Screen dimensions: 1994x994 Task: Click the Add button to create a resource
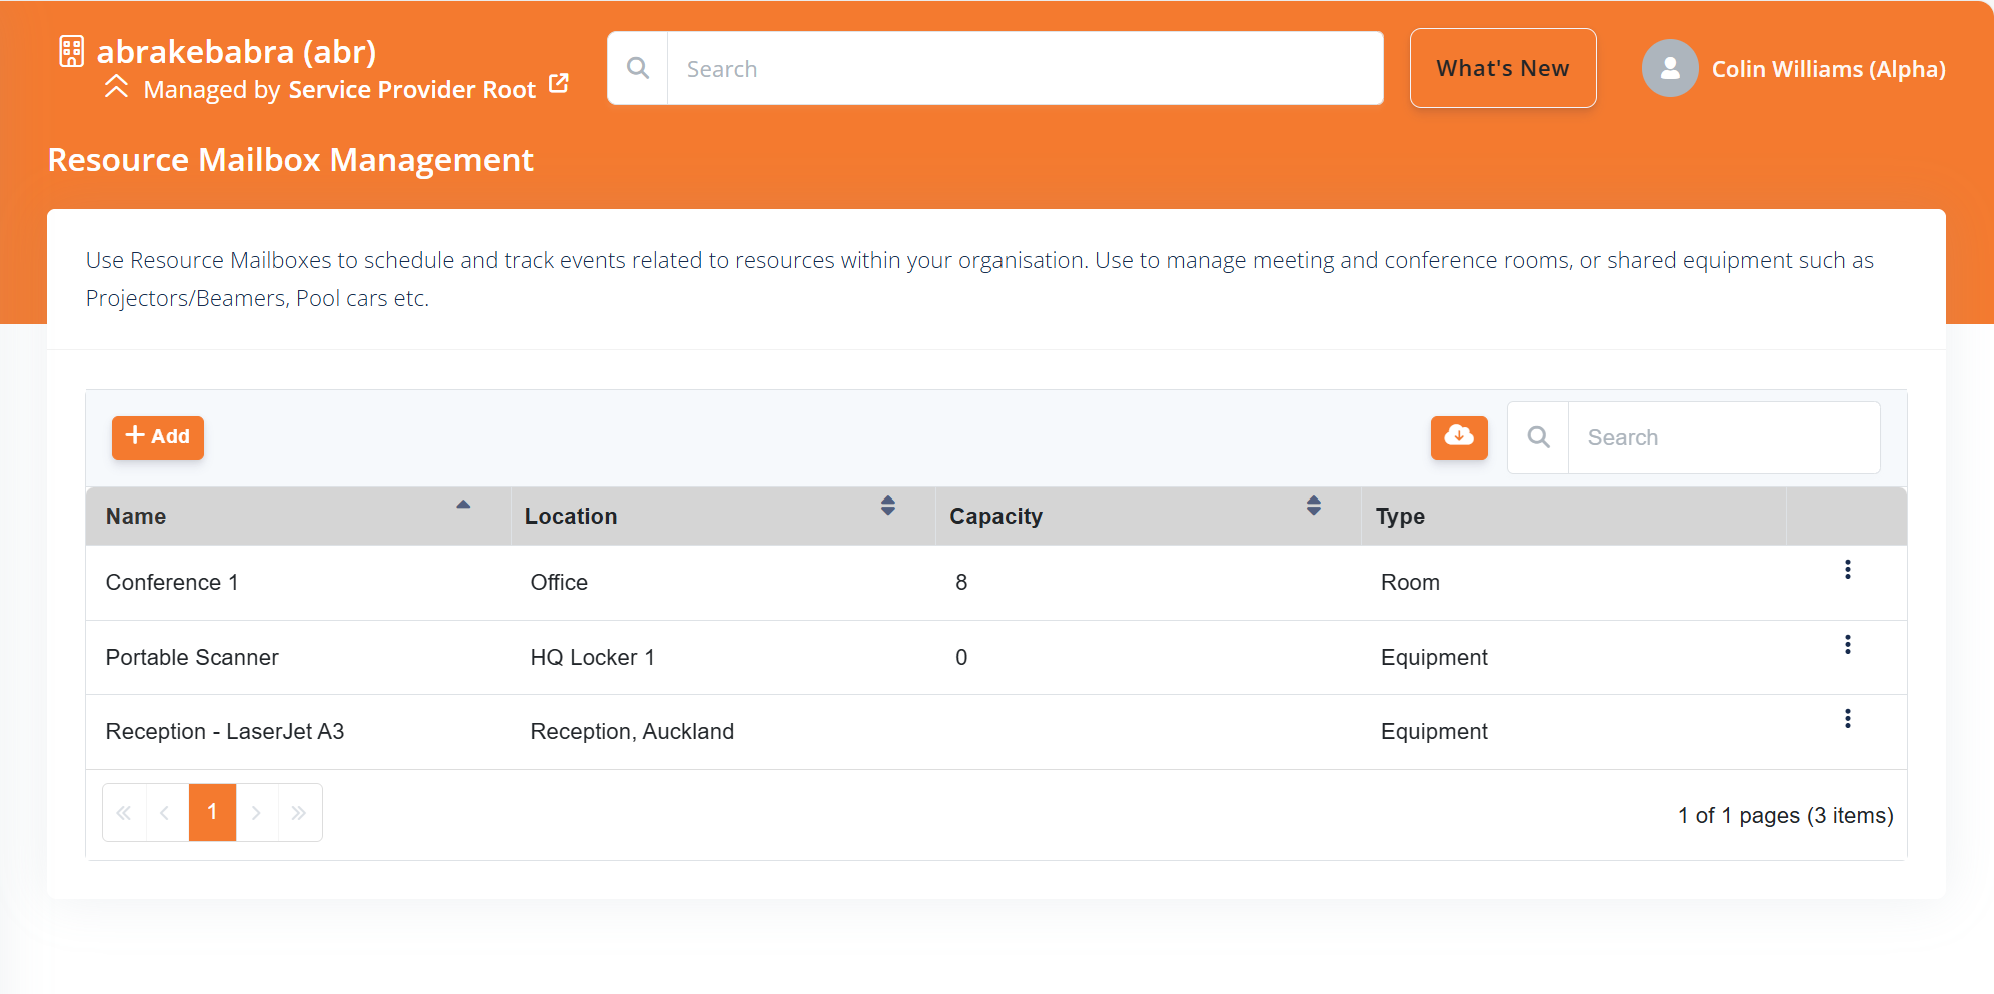click(x=157, y=437)
